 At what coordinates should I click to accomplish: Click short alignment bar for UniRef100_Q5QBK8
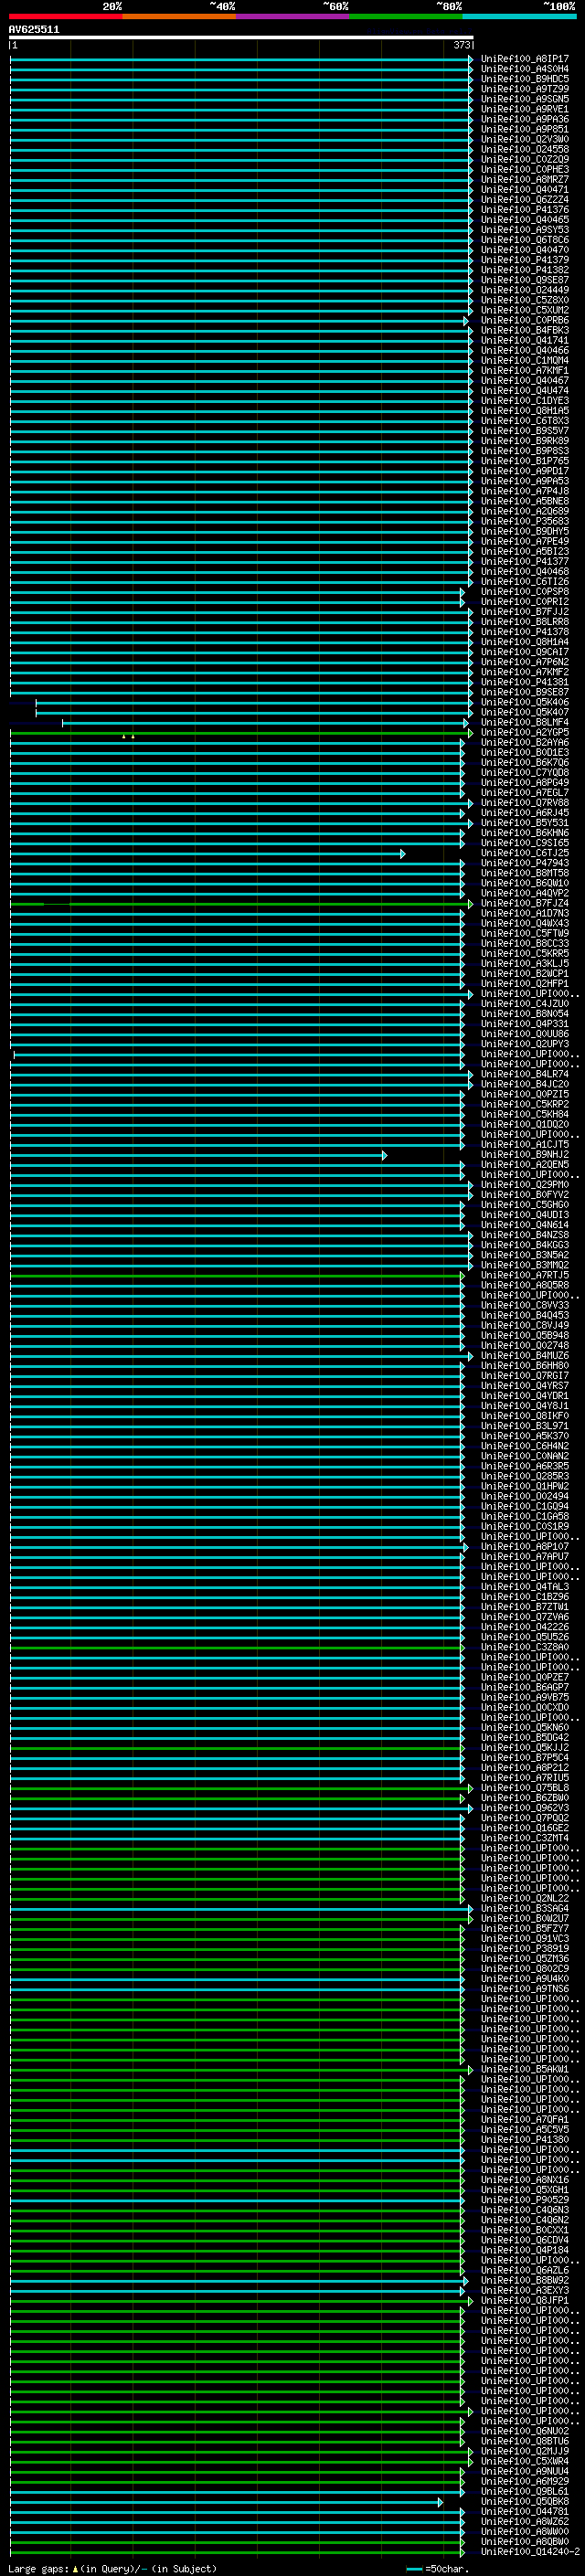click(x=226, y=2502)
